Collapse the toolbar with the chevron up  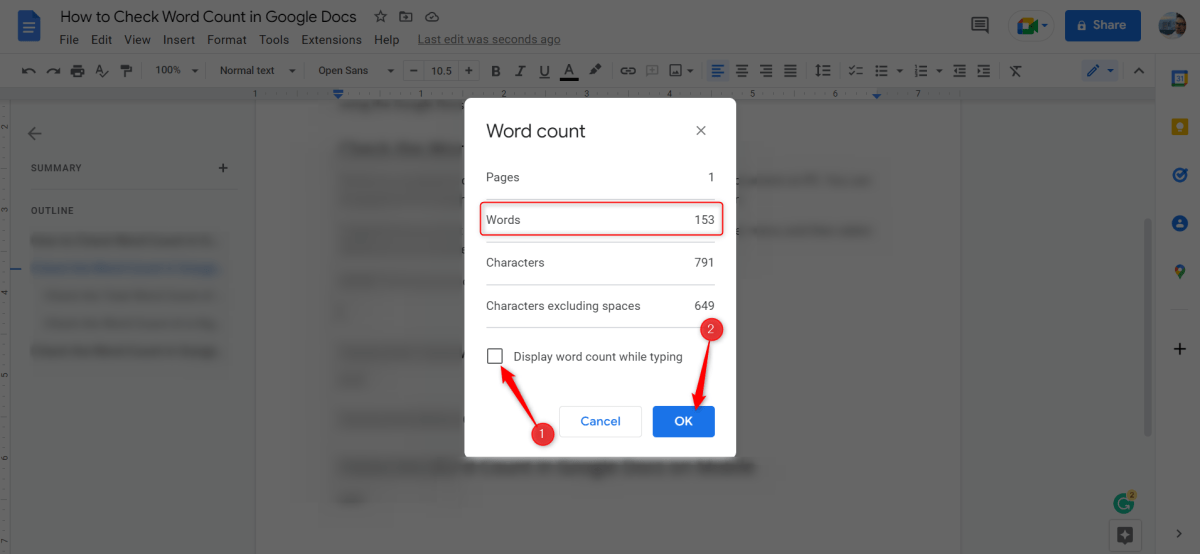[1139, 71]
